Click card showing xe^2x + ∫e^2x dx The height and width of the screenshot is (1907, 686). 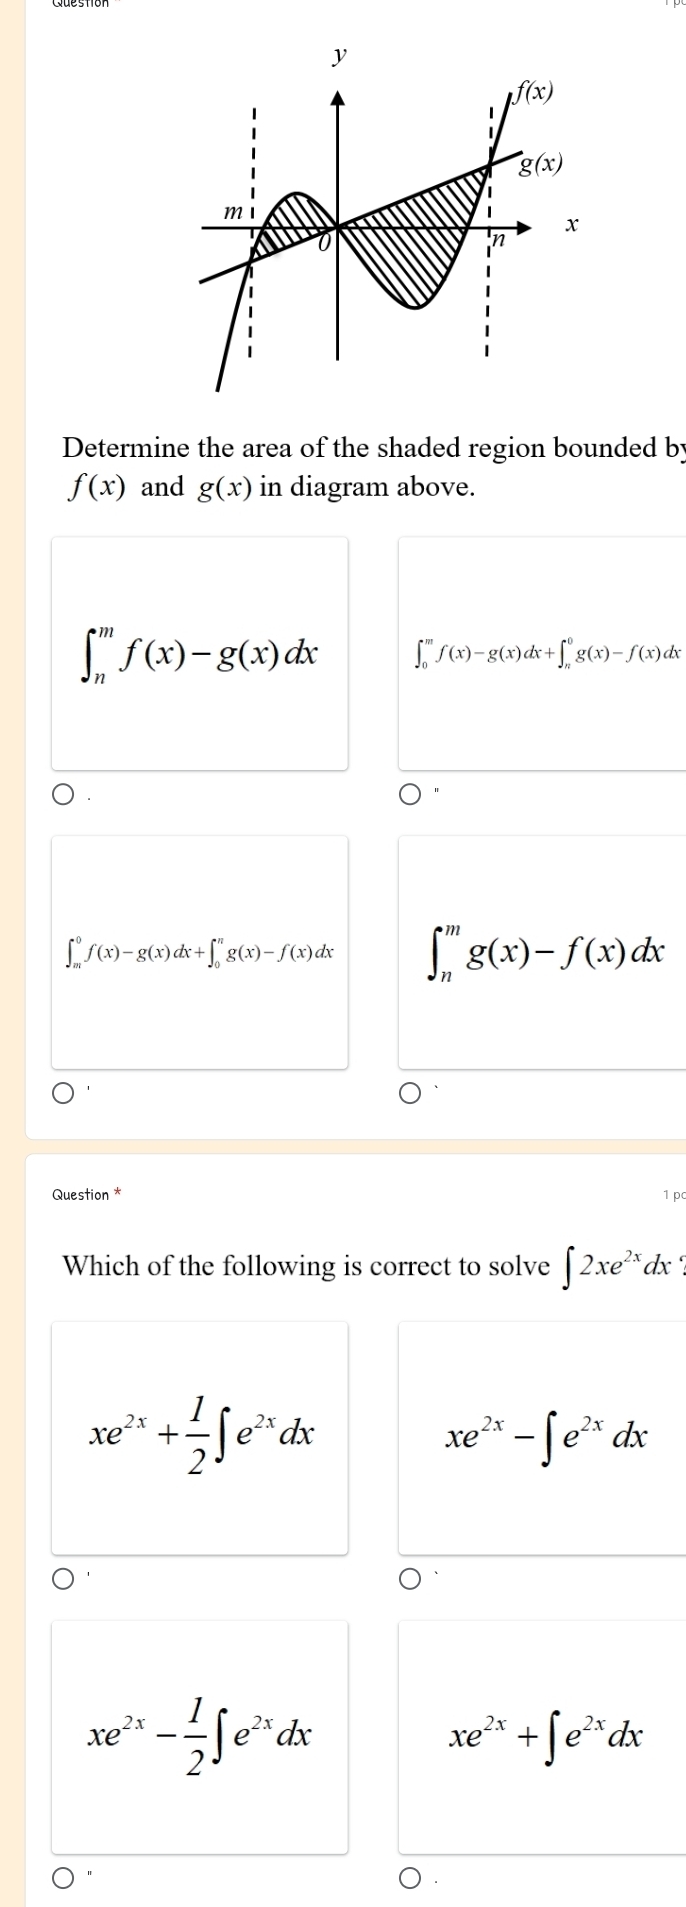pyautogui.click(x=543, y=1737)
